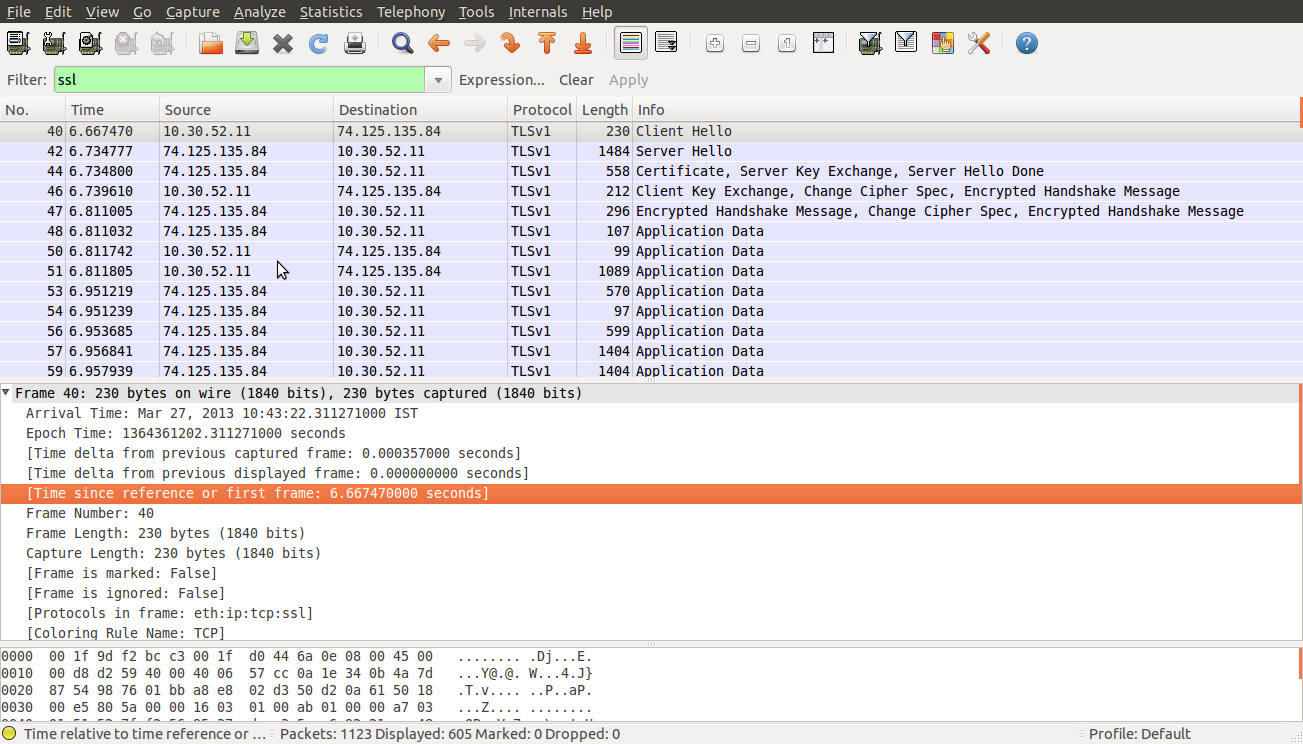Select the Server Hello packet row

click(x=400, y=150)
